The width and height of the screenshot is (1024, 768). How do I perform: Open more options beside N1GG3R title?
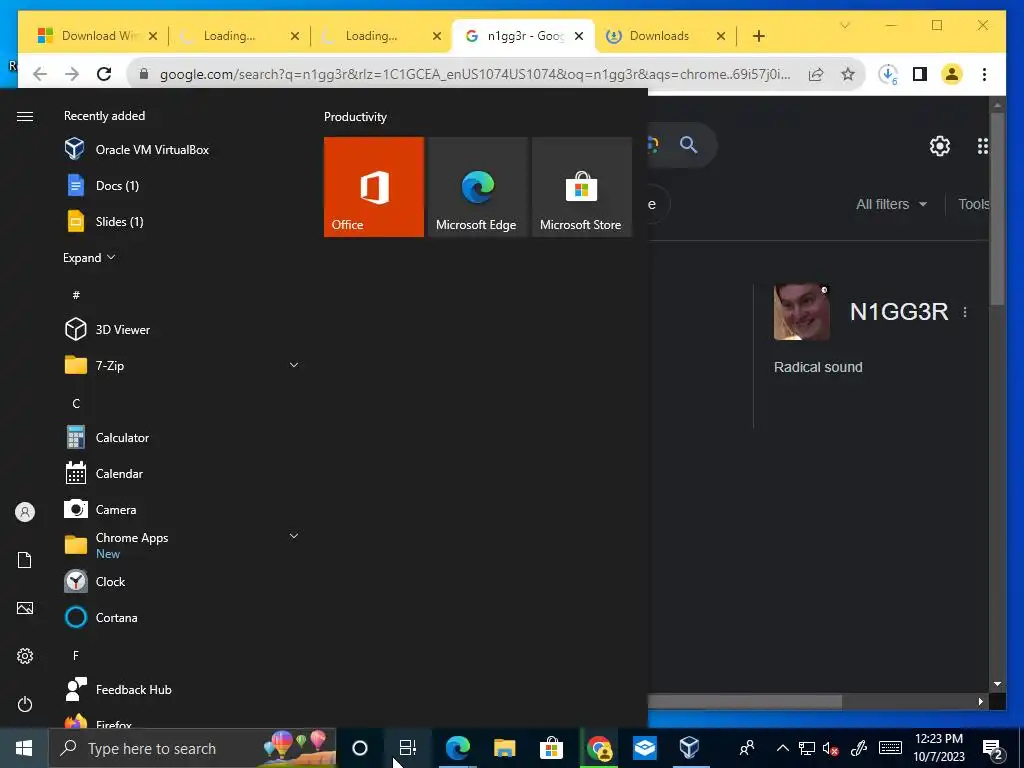coord(965,312)
